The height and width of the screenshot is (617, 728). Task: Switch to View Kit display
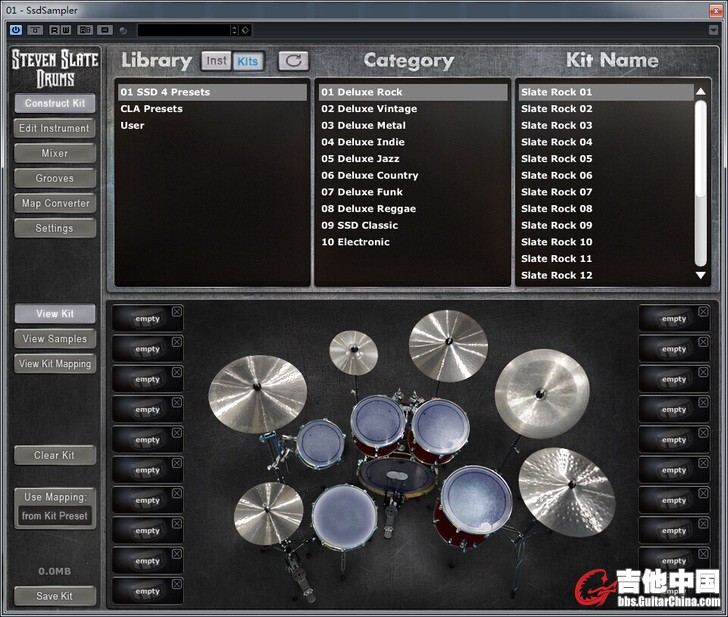point(55,314)
